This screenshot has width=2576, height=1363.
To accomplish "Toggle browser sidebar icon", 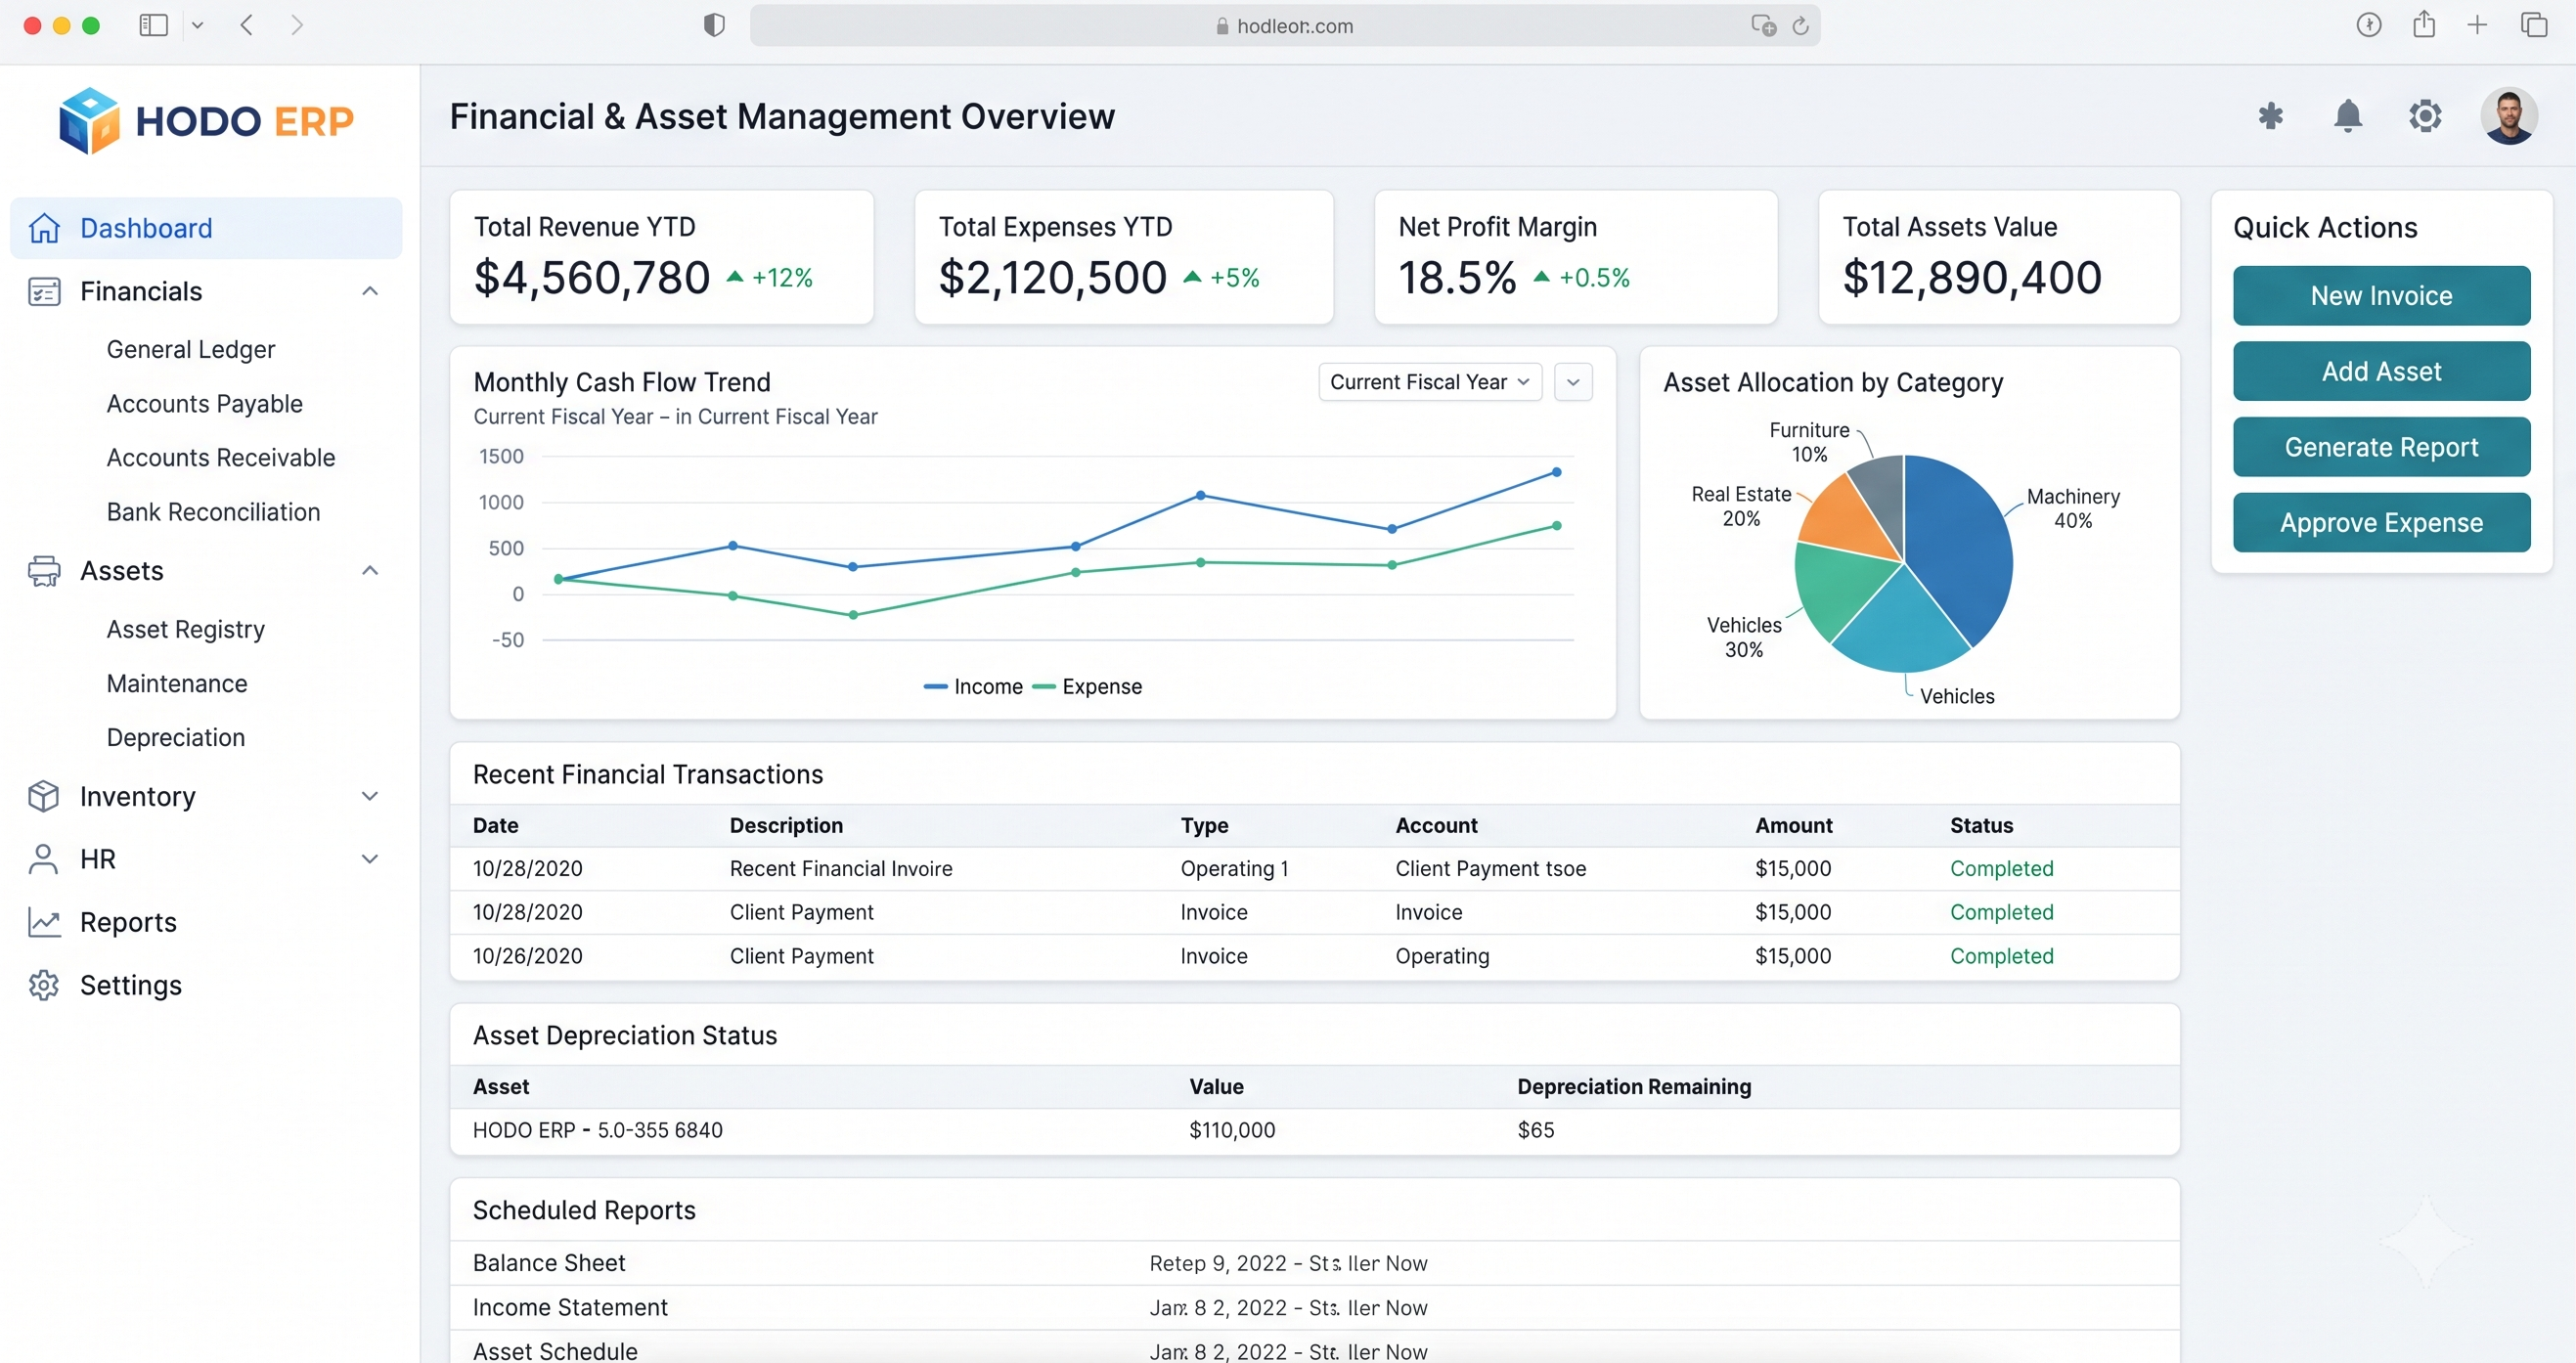I will [x=153, y=25].
